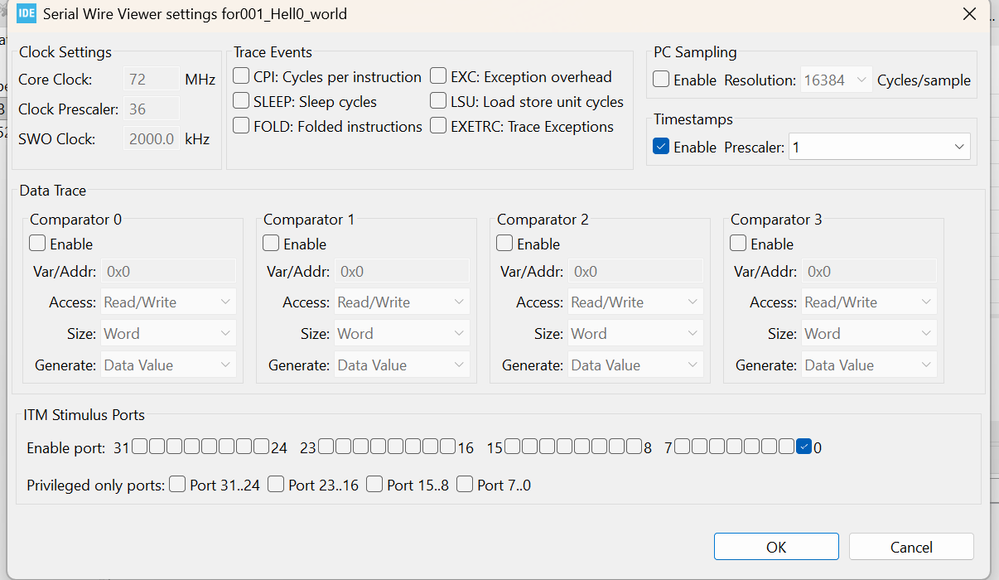
Task: Open PC Sampling Resolution dropdown
Action: click(x=836, y=80)
